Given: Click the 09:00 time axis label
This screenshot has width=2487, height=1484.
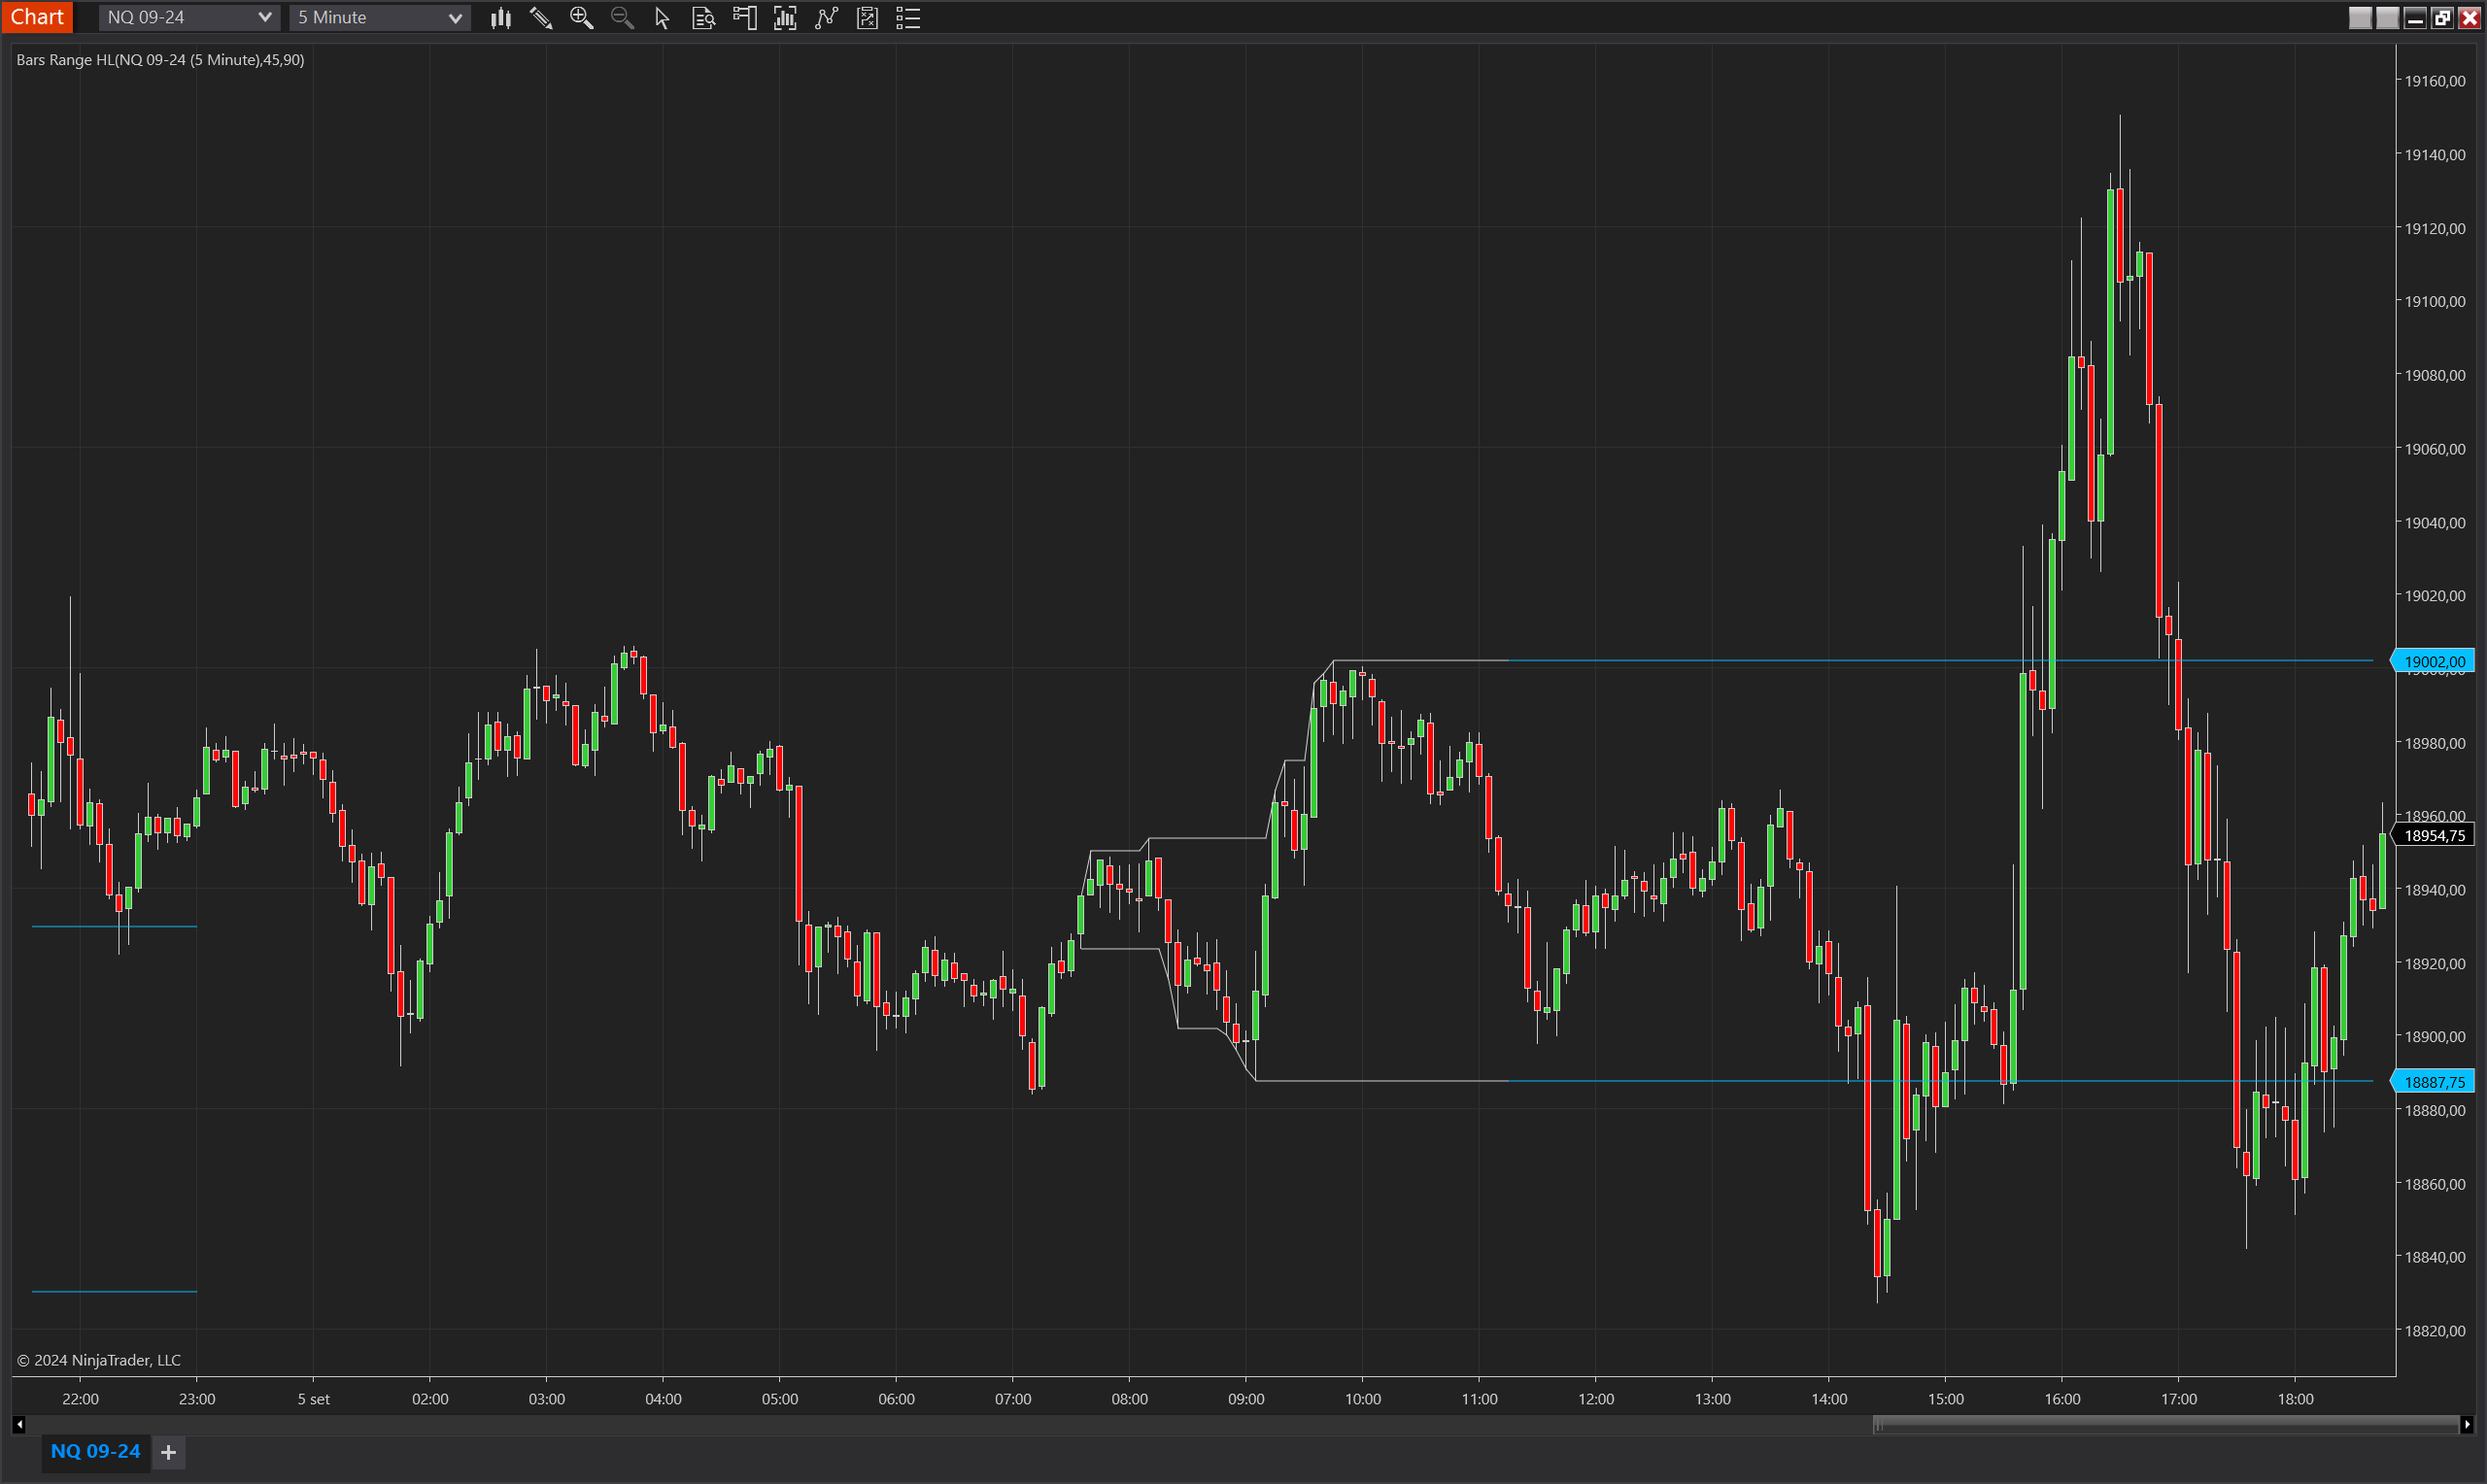Looking at the screenshot, I should (x=1246, y=1399).
